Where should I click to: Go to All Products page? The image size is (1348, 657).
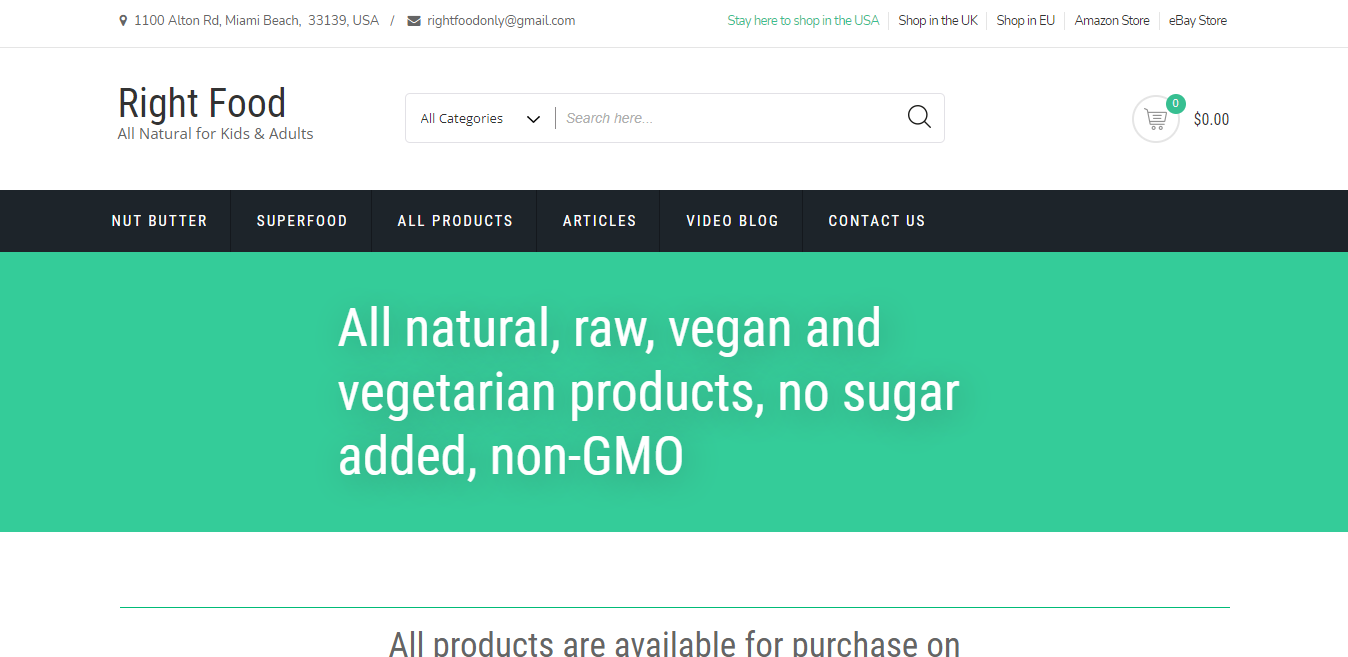pyautogui.click(x=455, y=221)
